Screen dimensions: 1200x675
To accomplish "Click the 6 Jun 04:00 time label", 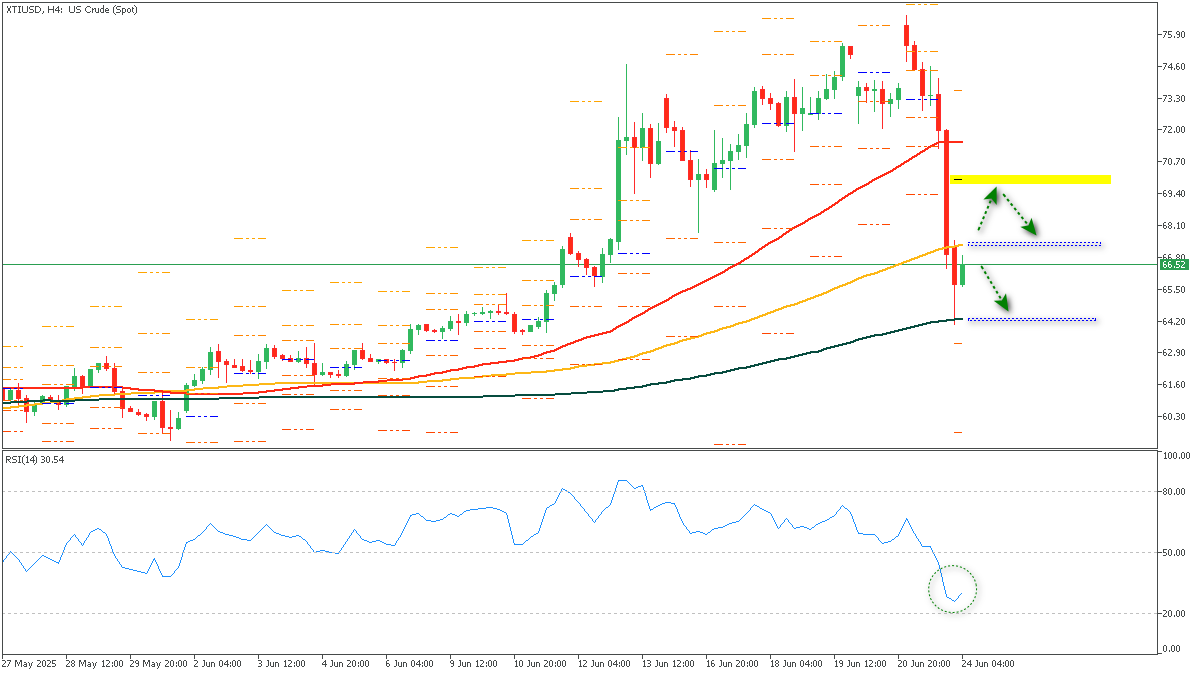I will point(409,663).
